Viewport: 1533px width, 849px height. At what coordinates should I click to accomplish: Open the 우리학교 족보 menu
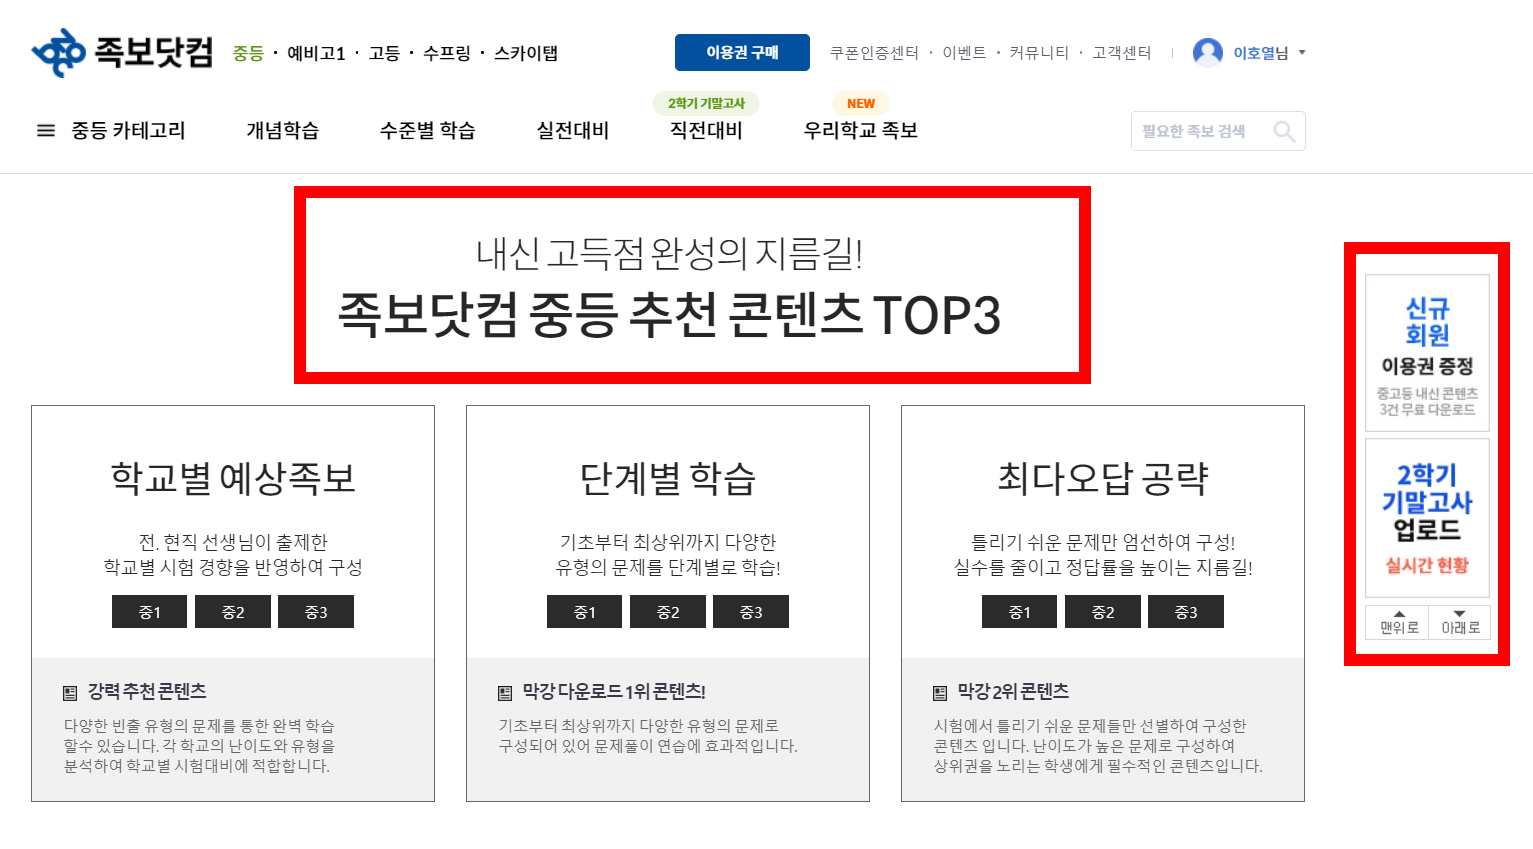point(858,130)
